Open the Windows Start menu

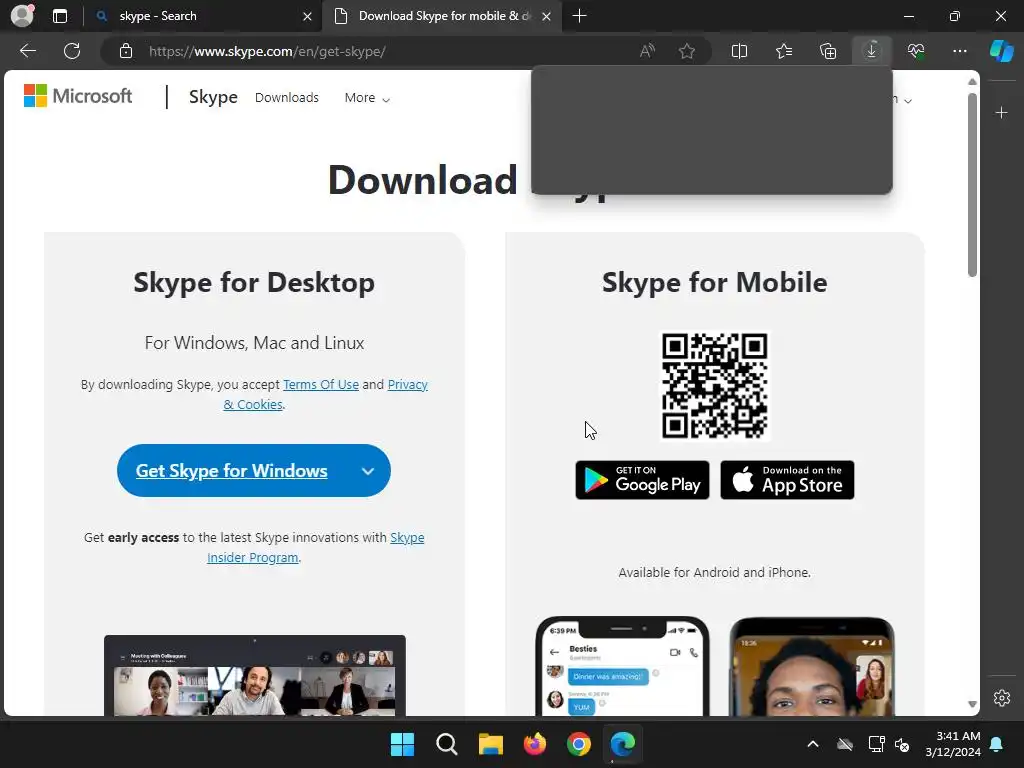click(402, 744)
